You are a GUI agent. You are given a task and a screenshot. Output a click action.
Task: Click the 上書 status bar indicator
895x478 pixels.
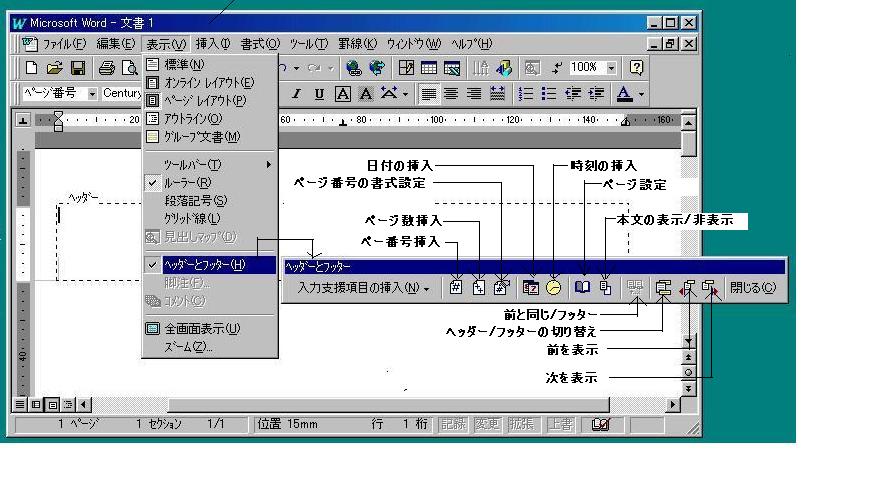pyautogui.click(x=560, y=424)
